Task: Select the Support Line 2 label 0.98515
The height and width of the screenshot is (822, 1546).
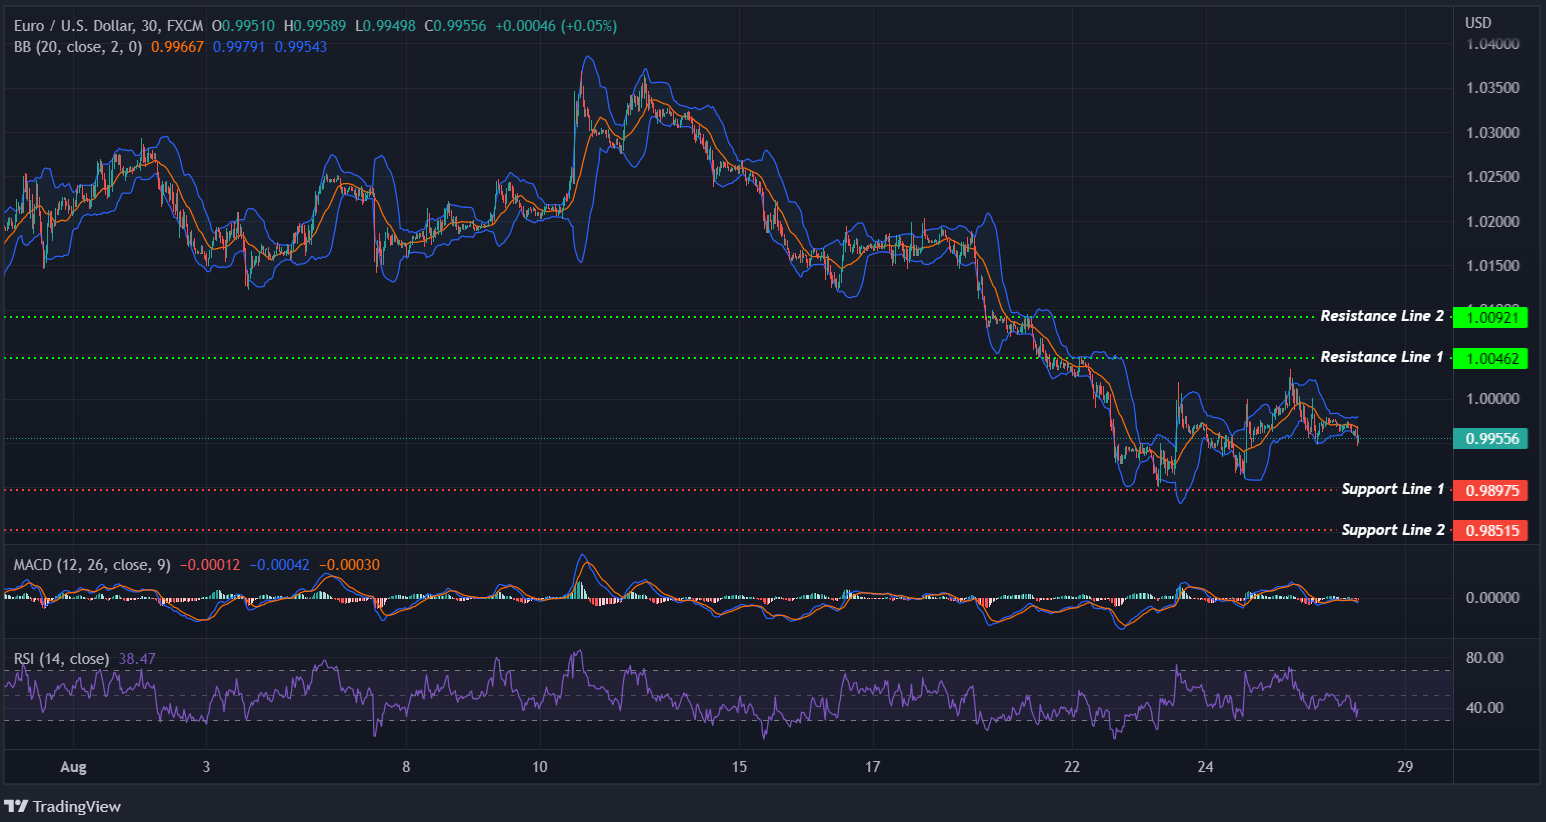Action: click(1491, 530)
